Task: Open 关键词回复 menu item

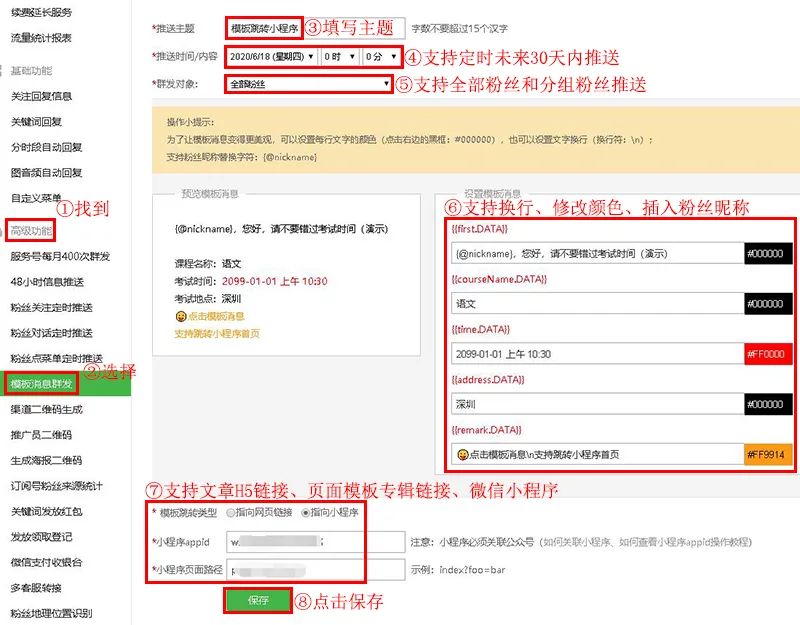Action: coord(36,121)
